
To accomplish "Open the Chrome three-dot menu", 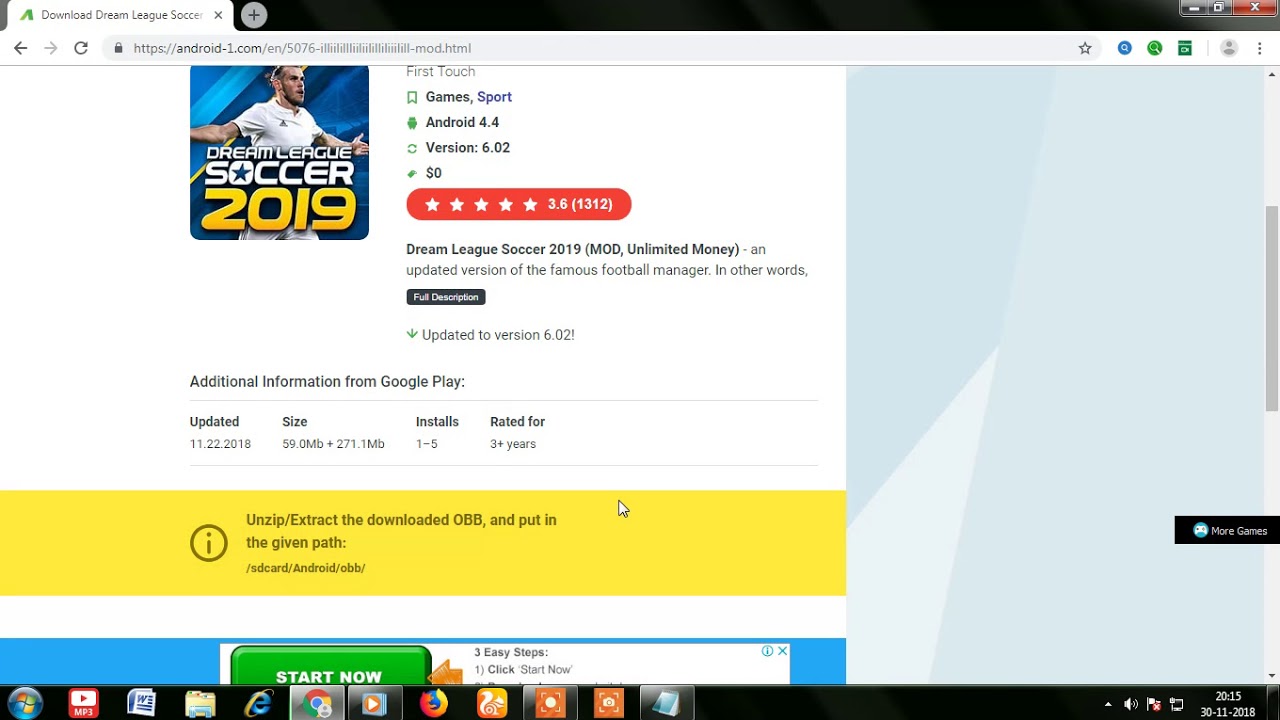I will coord(1260,48).
